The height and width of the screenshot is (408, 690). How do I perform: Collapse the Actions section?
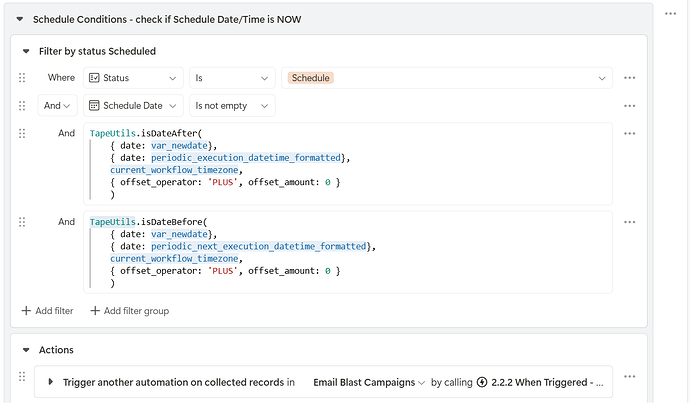26,350
